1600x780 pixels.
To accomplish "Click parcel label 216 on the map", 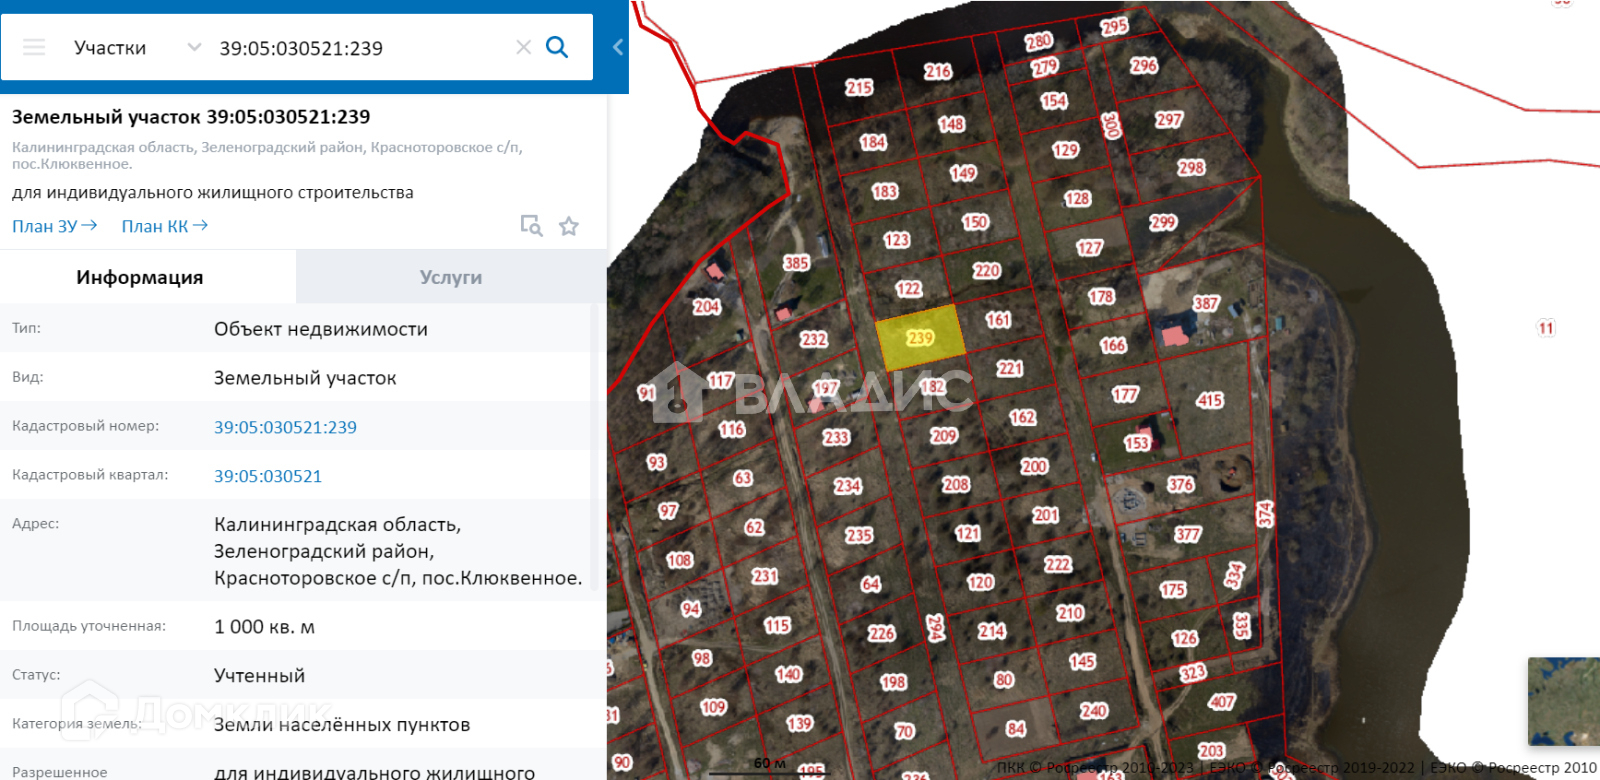I will click(938, 71).
